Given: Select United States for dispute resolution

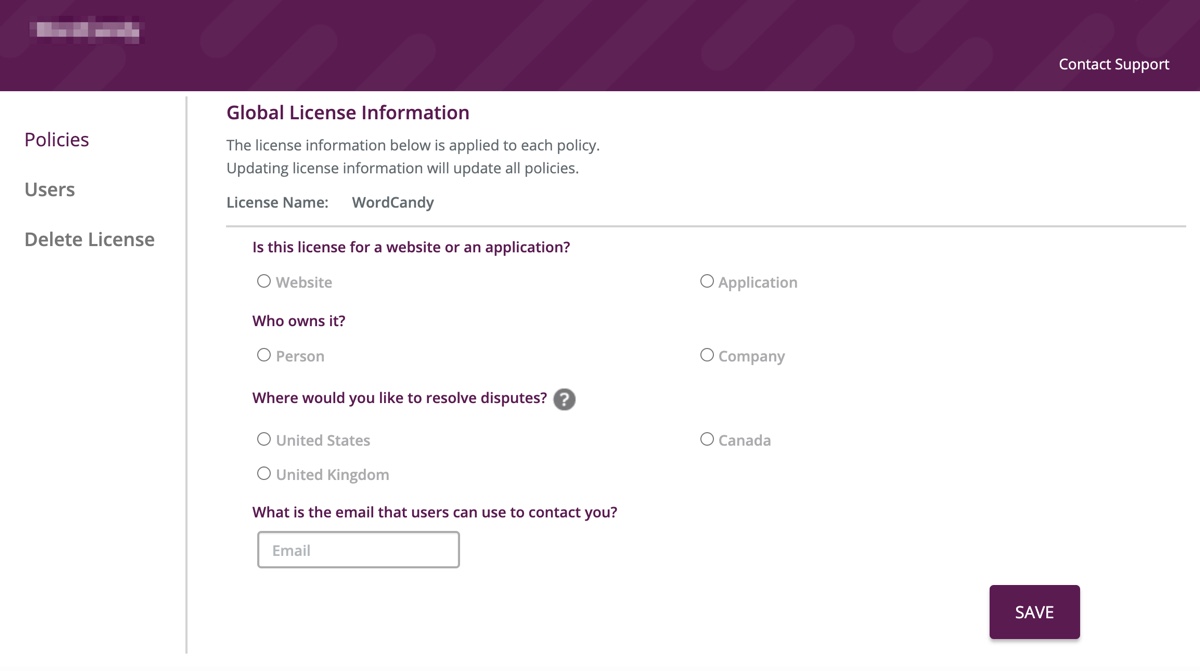Looking at the screenshot, I should pos(264,439).
